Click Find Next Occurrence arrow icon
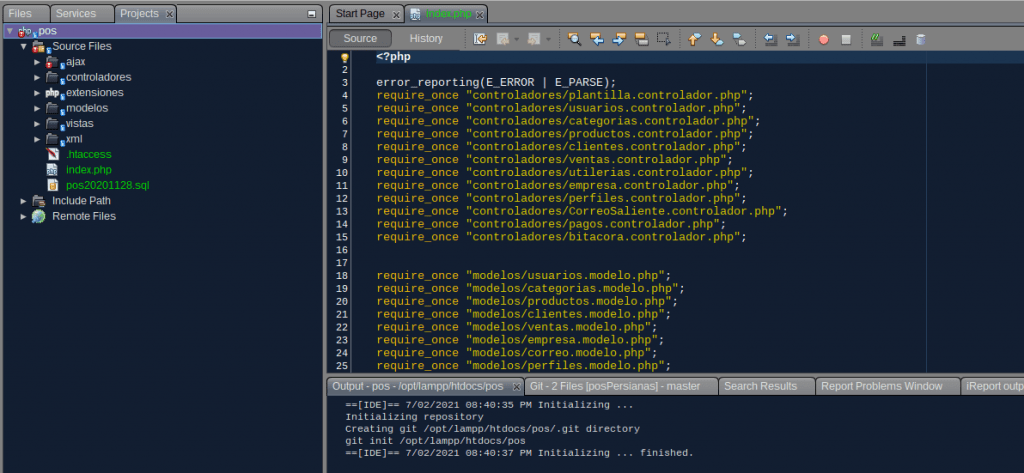This screenshot has height=473, width=1024. click(x=619, y=39)
